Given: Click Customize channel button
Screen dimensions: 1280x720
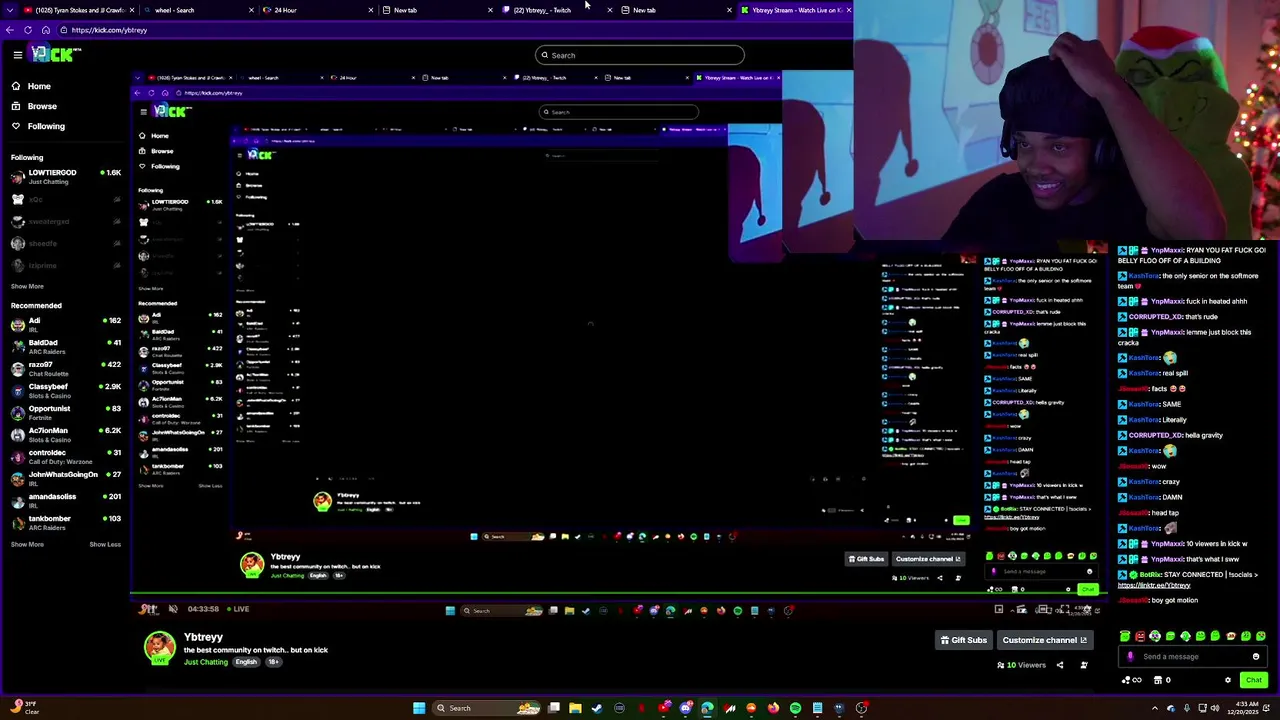Looking at the screenshot, I should point(1044,640).
